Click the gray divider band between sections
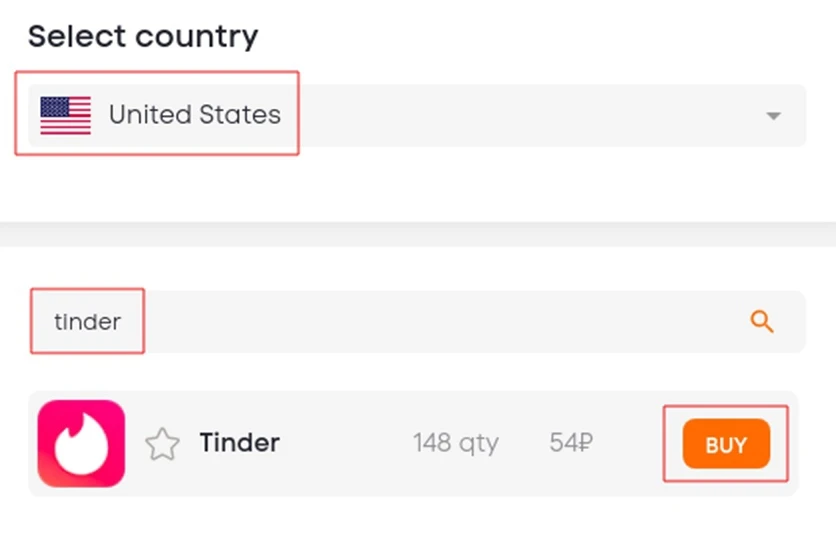This screenshot has height=553, width=836. pyautogui.click(x=418, y=234)
